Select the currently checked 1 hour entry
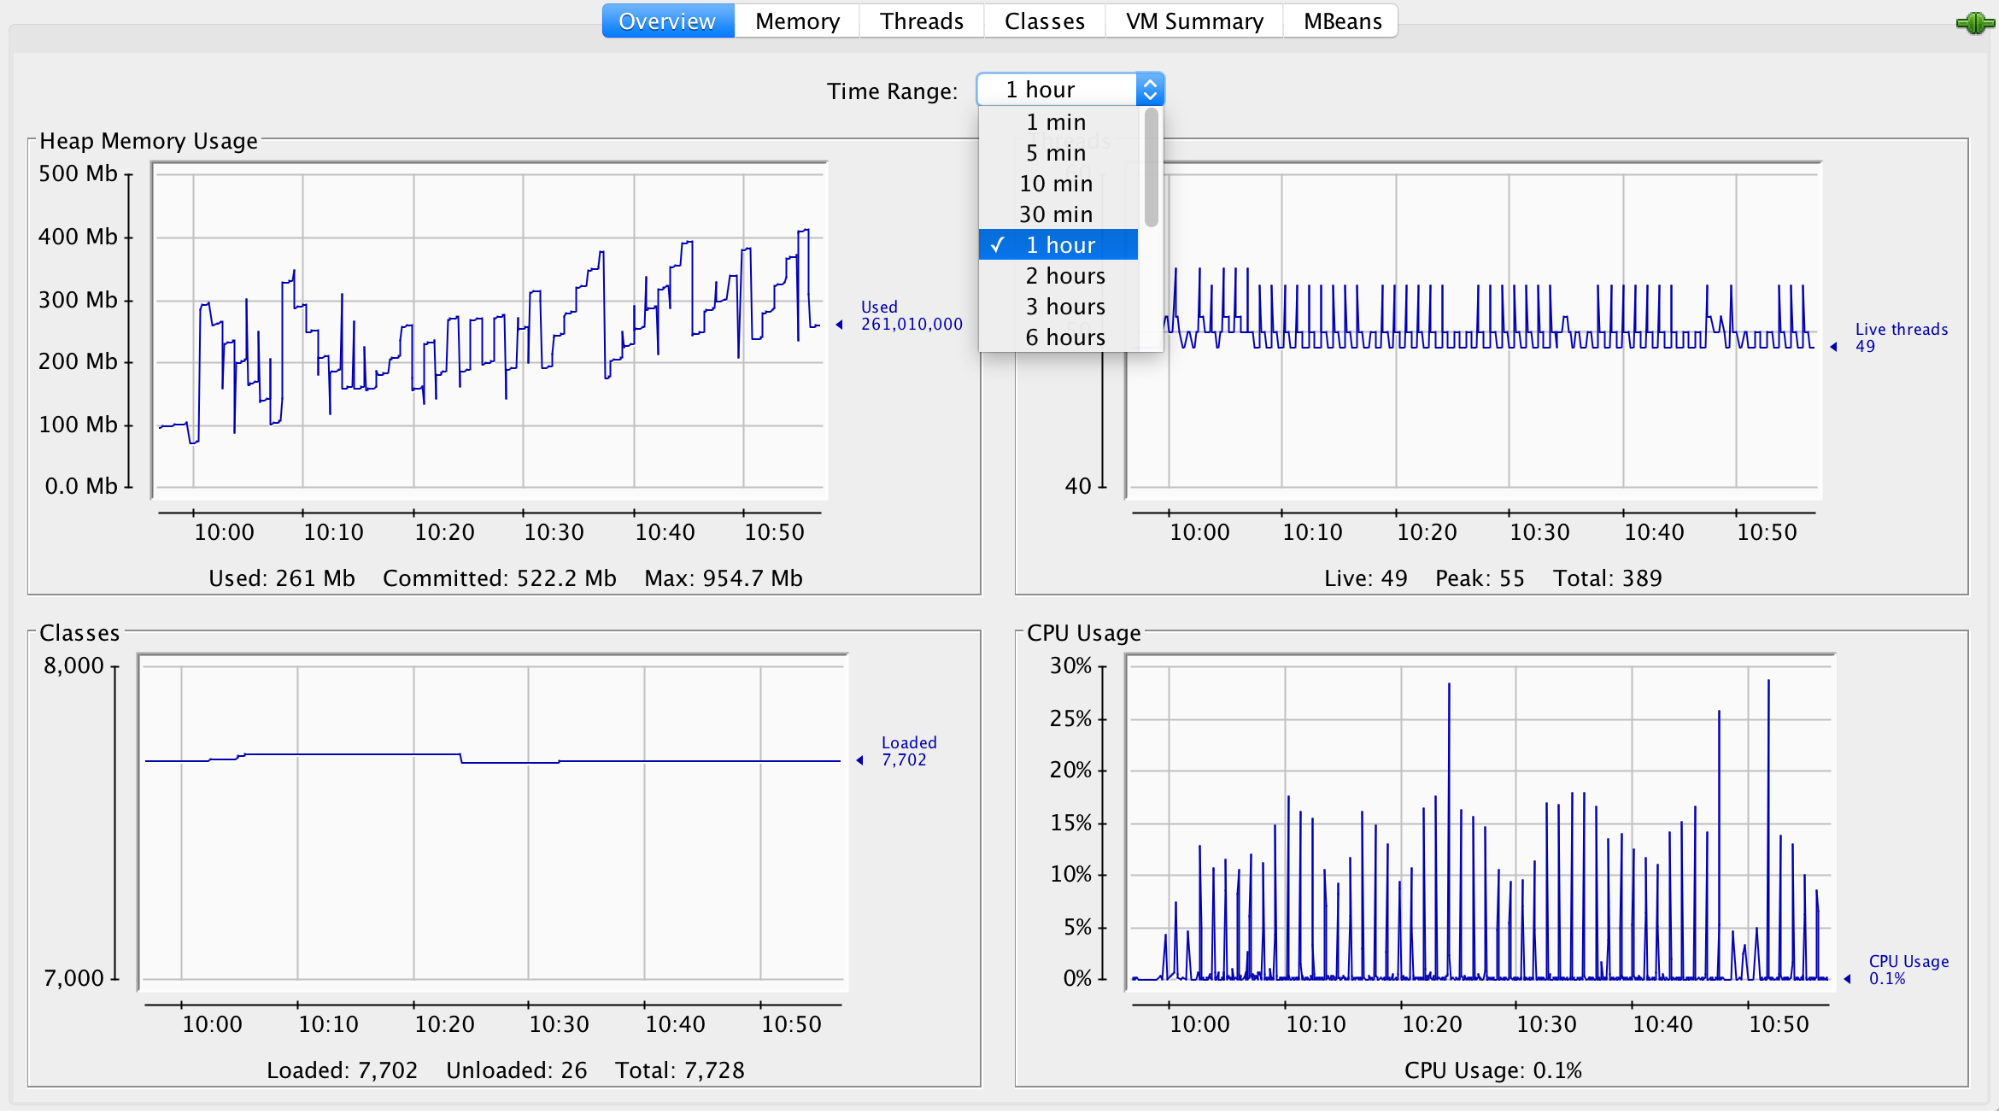Viewport: 1999px width, 1111px height. (x=1055, y=244)
